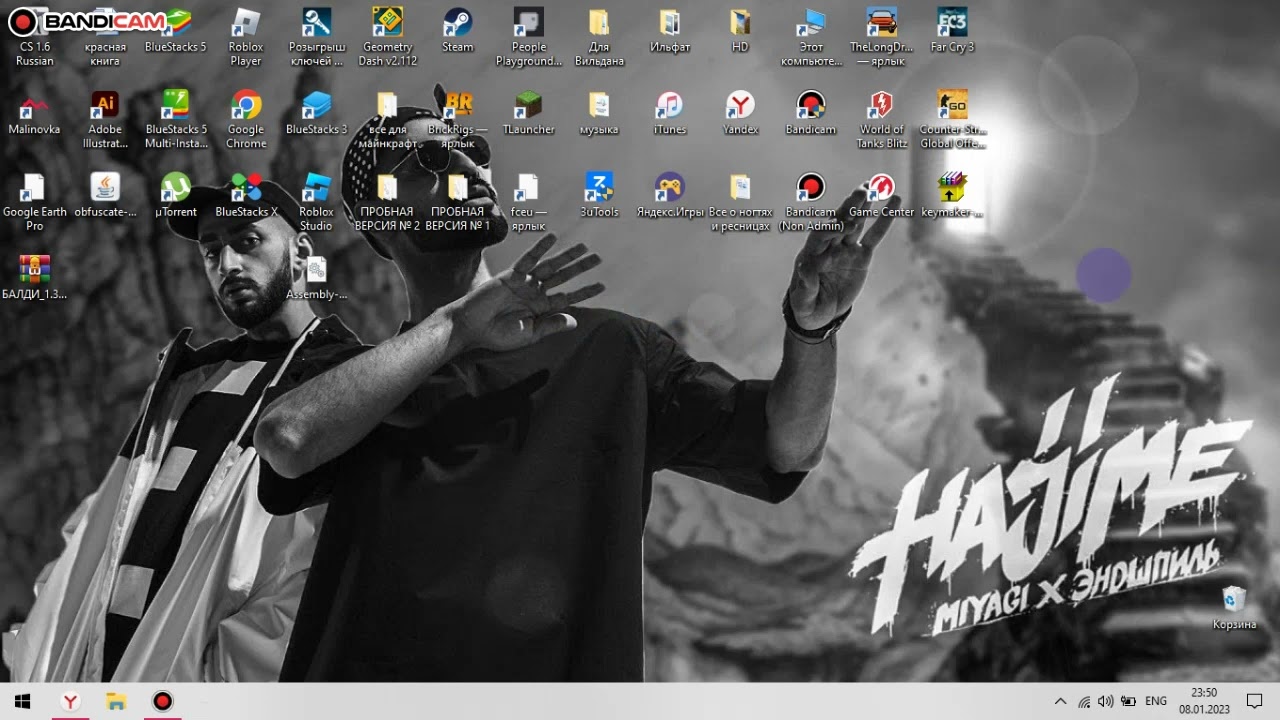
Task: Open Yandex browser desktop icon
Action: coord(740,113)
